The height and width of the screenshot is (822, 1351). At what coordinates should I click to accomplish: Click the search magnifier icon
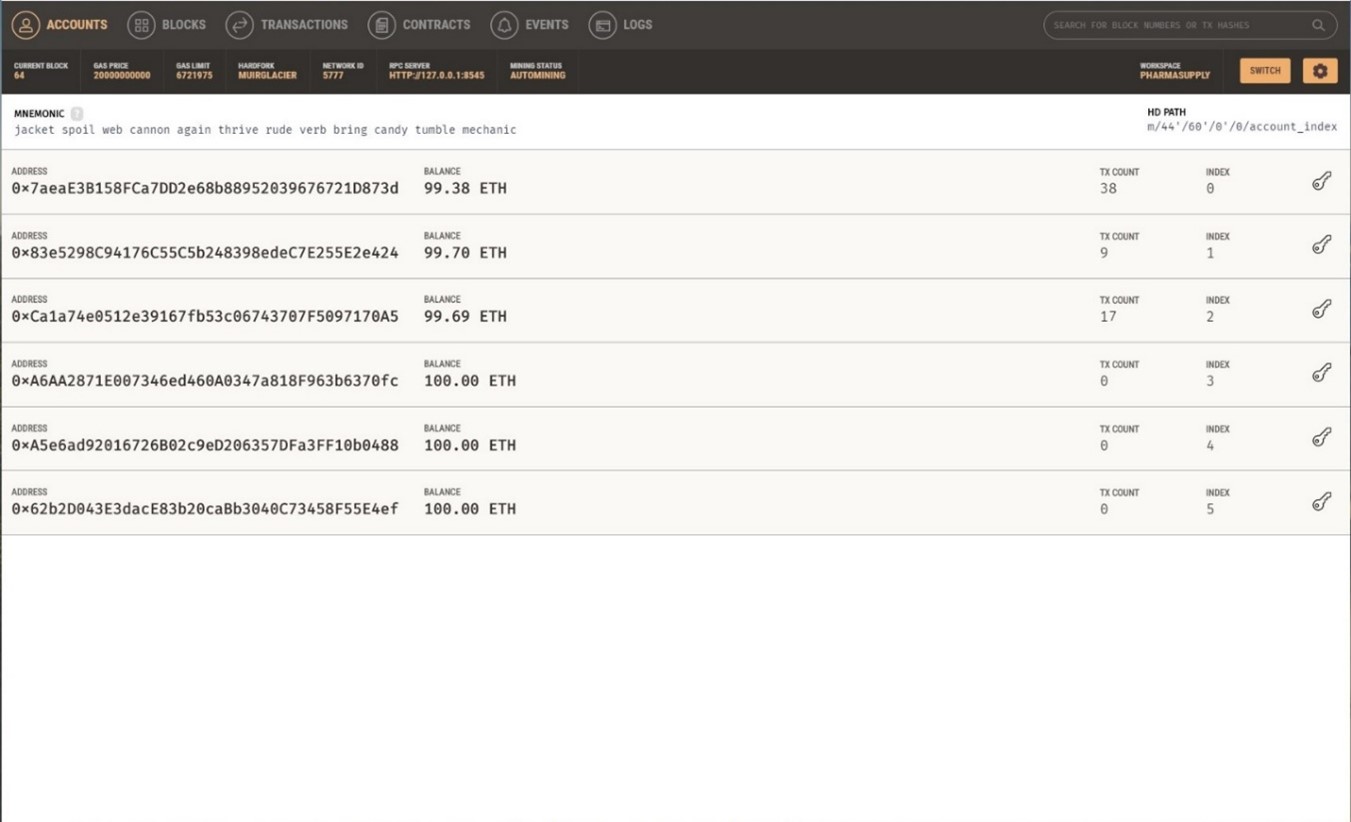click(x=1318, y=25)
